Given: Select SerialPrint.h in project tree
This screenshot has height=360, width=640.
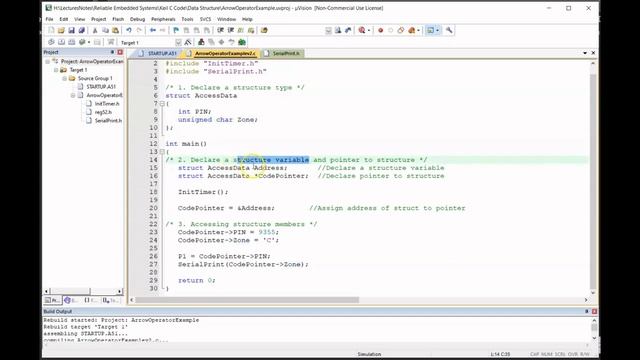Looking at the screenshot, I should (108, 120).
